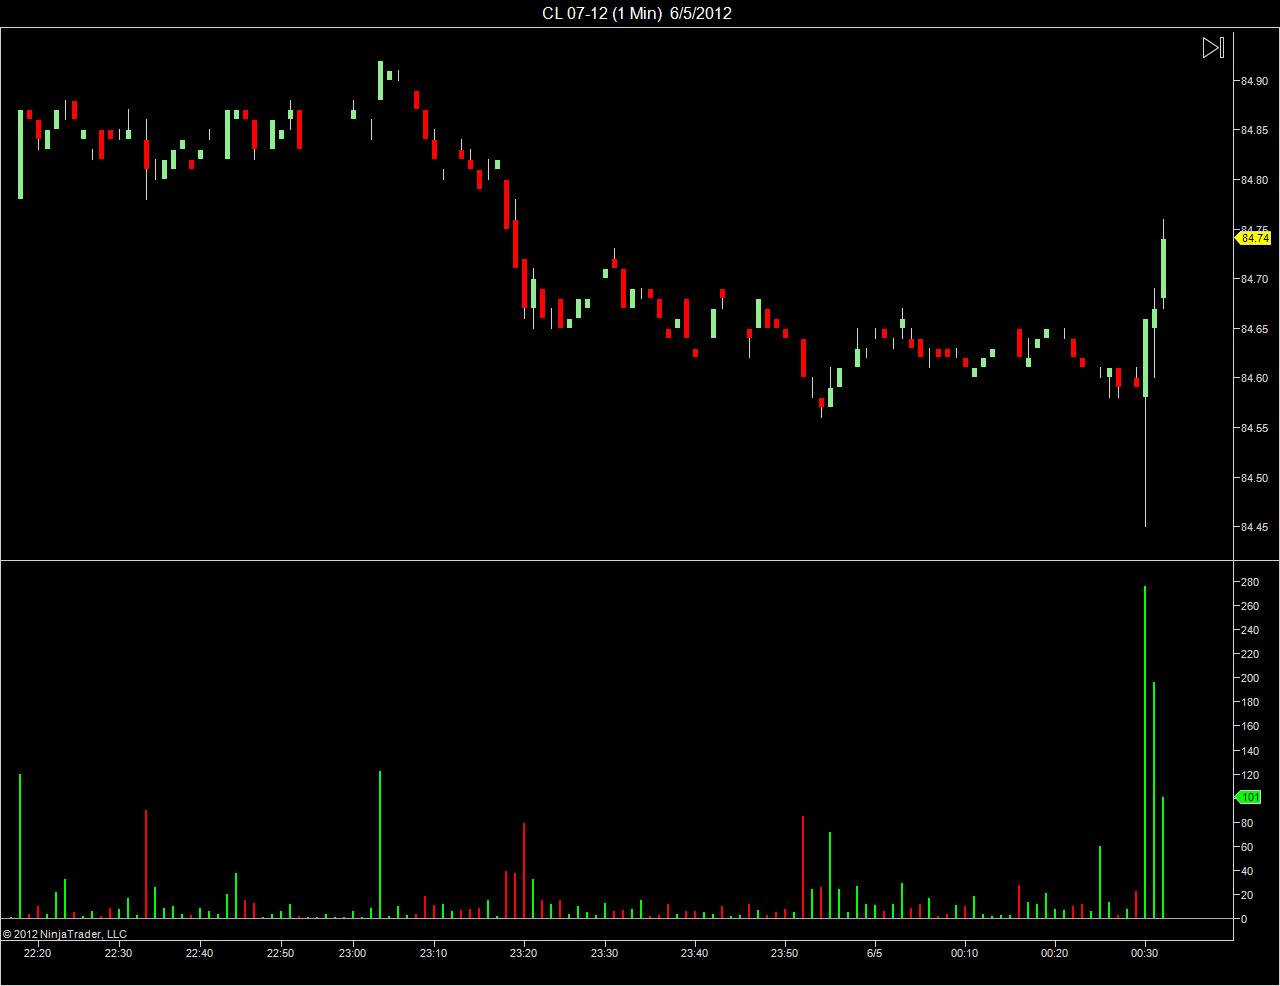Click the 120 volume axis label
This screenshot has height=986, width=1280.
pyautogui.click(x=1249, y=775)
